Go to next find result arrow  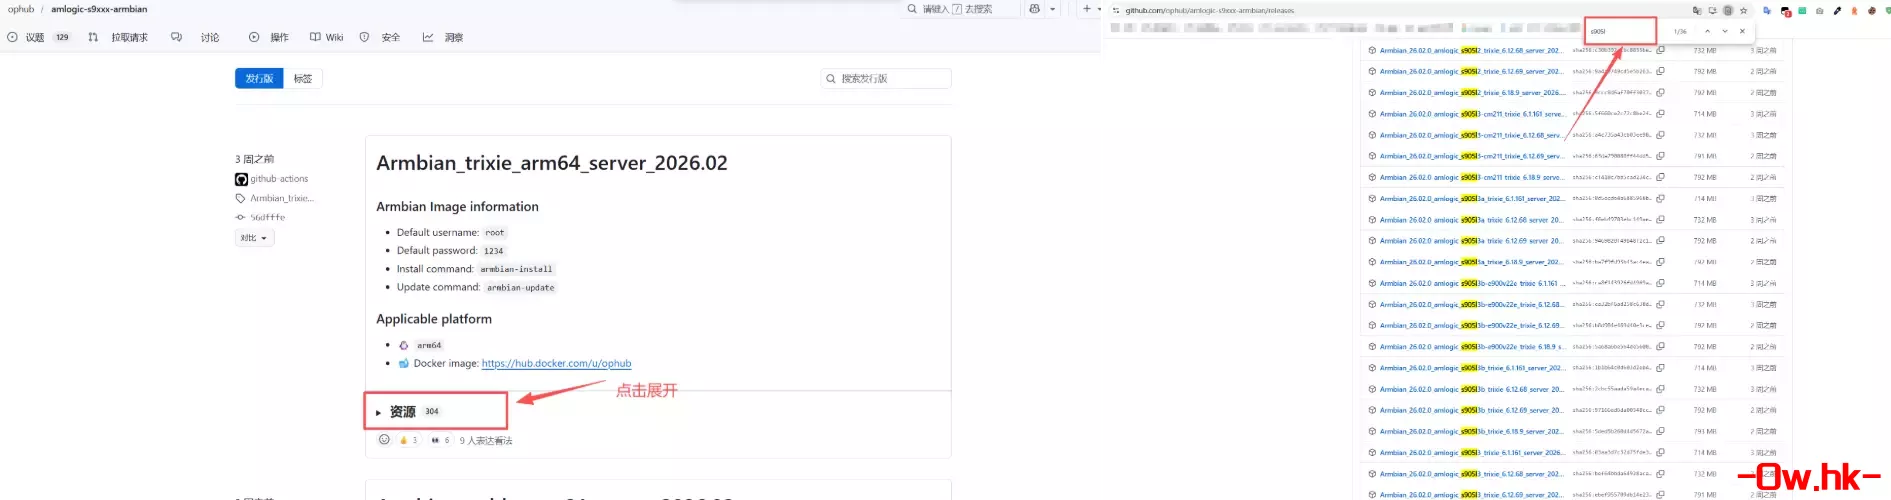1725,31
